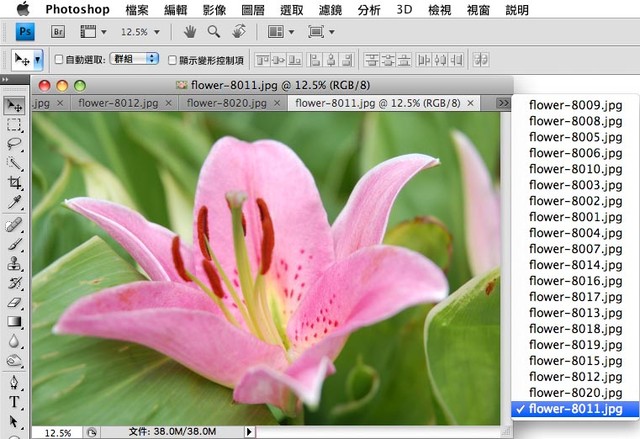Select the Move tool in the toolbox

pyautogui.click(x=15, y=106)
